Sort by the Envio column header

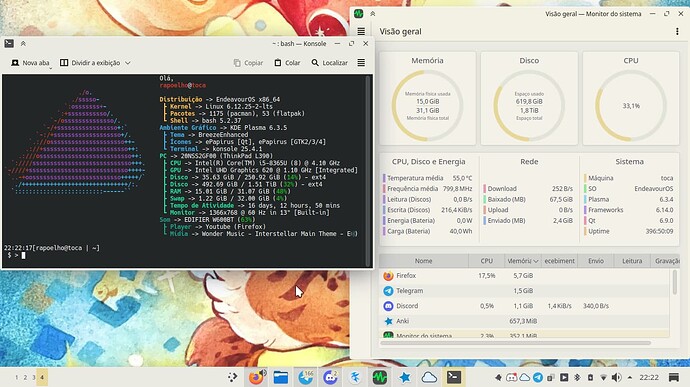(x=596, y=261)
